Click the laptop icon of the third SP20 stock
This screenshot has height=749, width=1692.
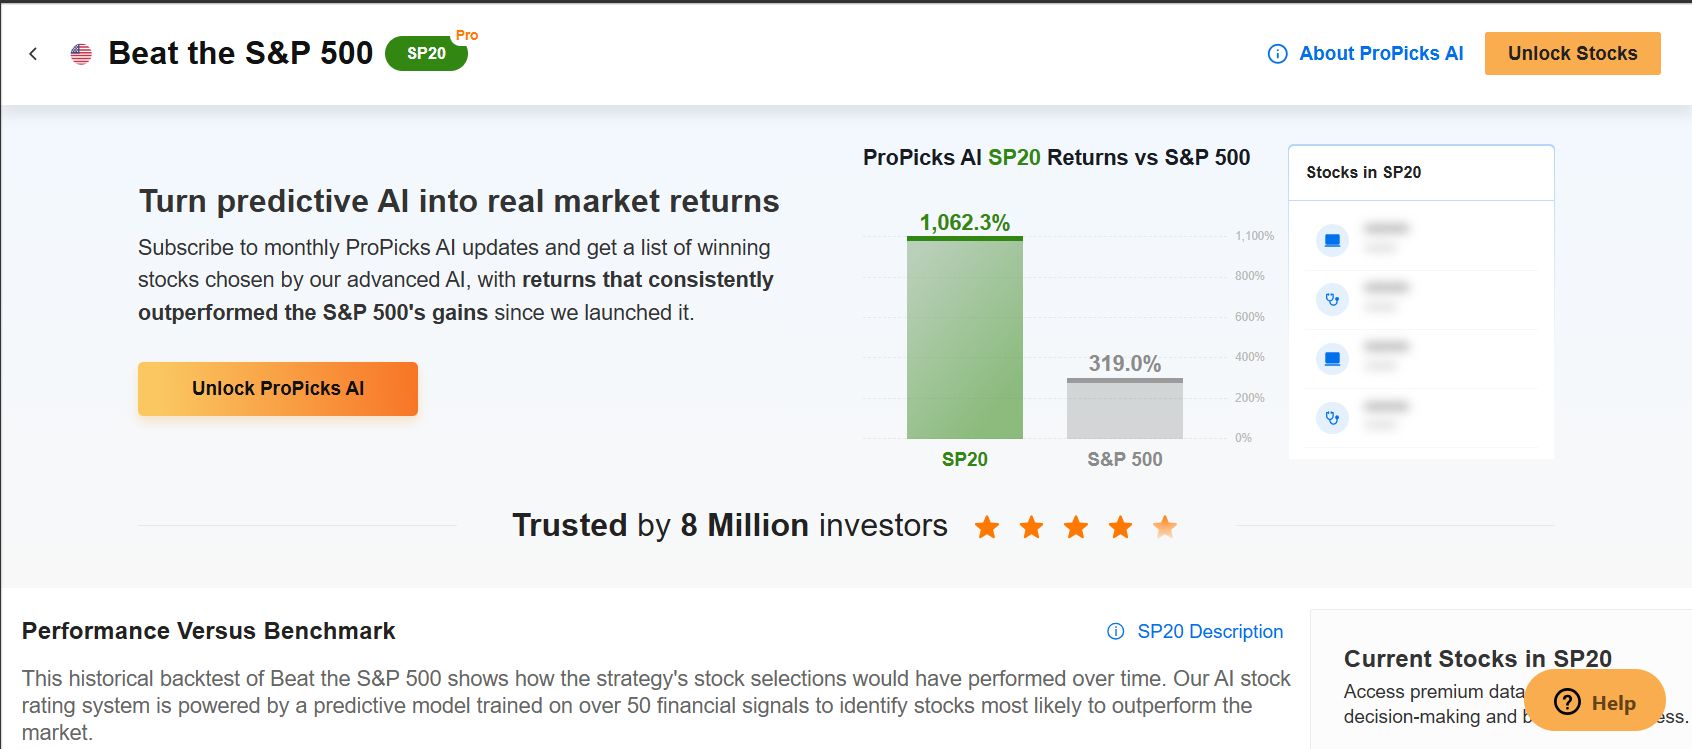1331,358
